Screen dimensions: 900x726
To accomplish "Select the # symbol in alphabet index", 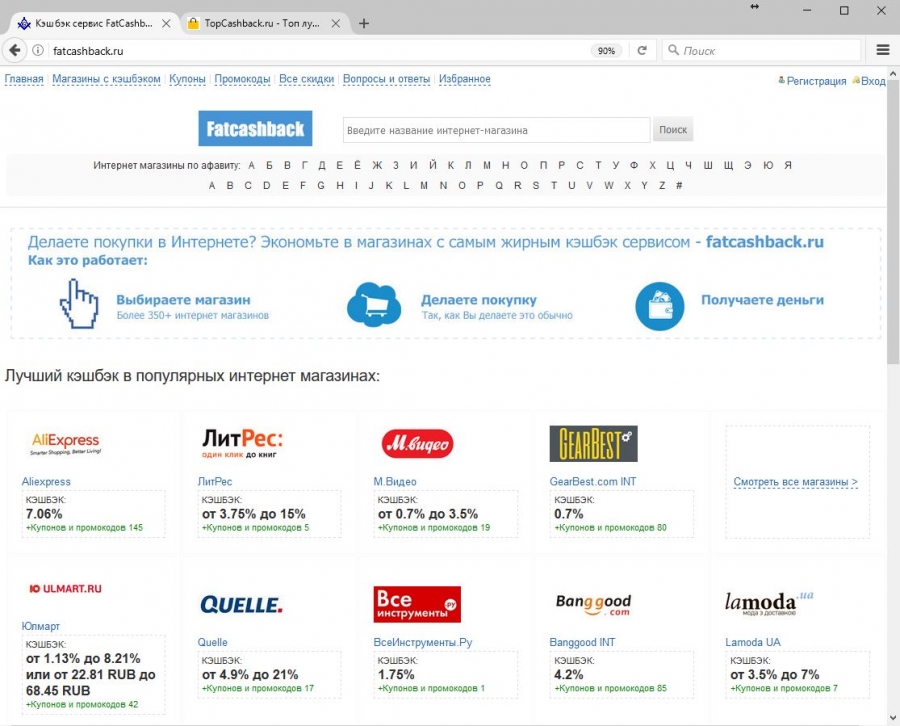I will 679,185.
